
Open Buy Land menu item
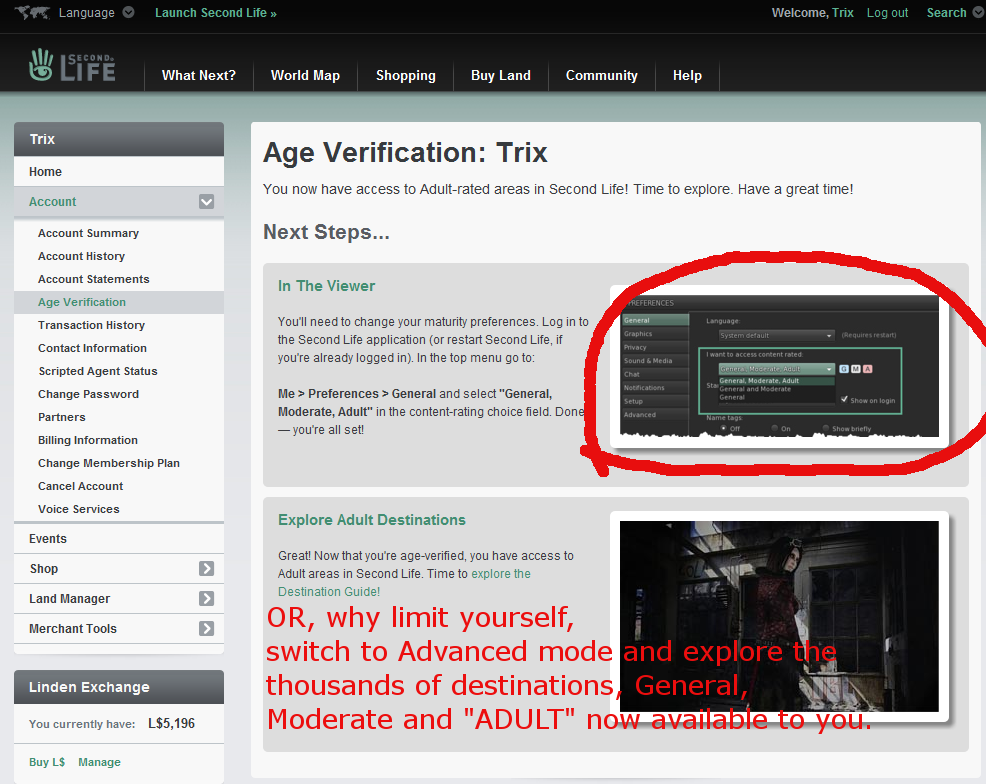click(x=501, y=75)
